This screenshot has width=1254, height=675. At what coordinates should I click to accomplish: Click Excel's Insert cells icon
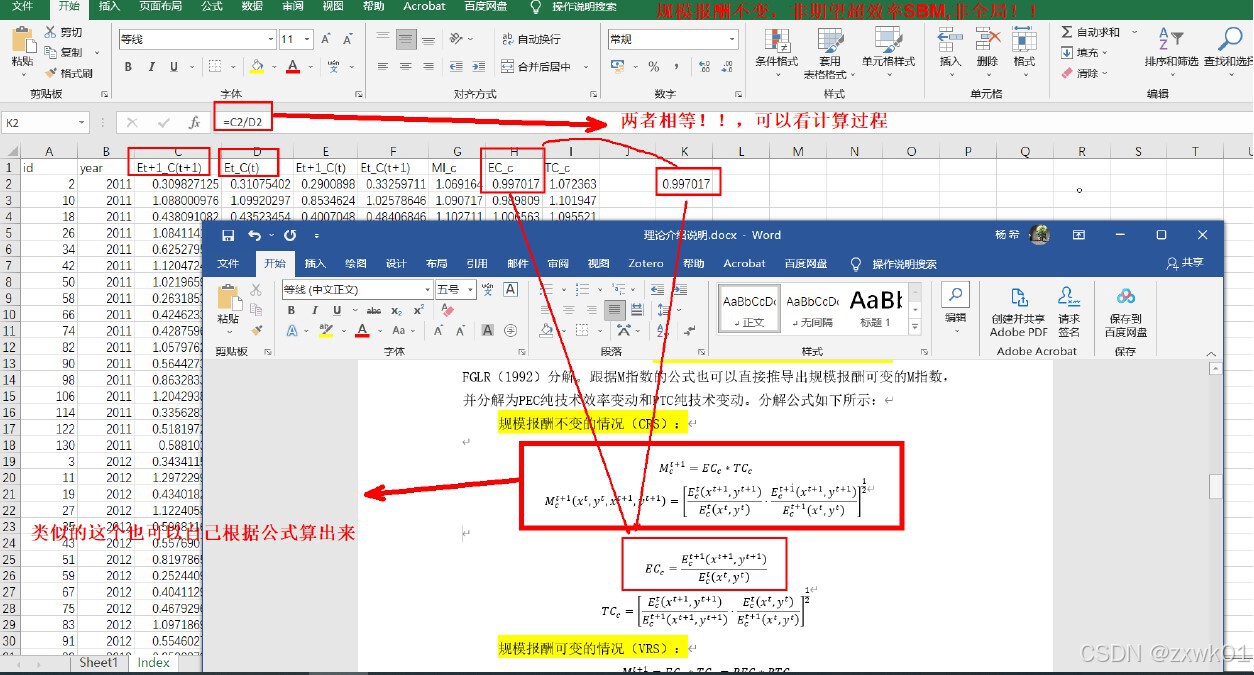pos(950,40)
